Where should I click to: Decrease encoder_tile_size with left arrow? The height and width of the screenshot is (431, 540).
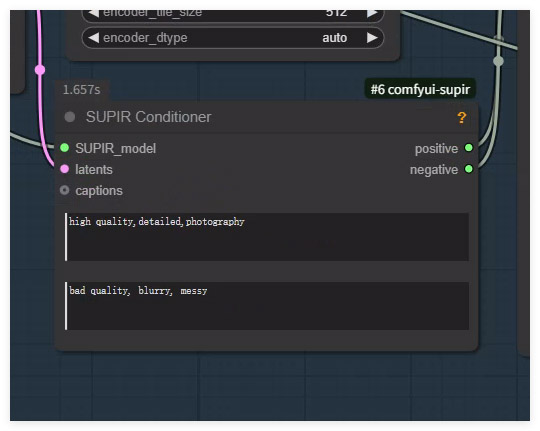94,13
